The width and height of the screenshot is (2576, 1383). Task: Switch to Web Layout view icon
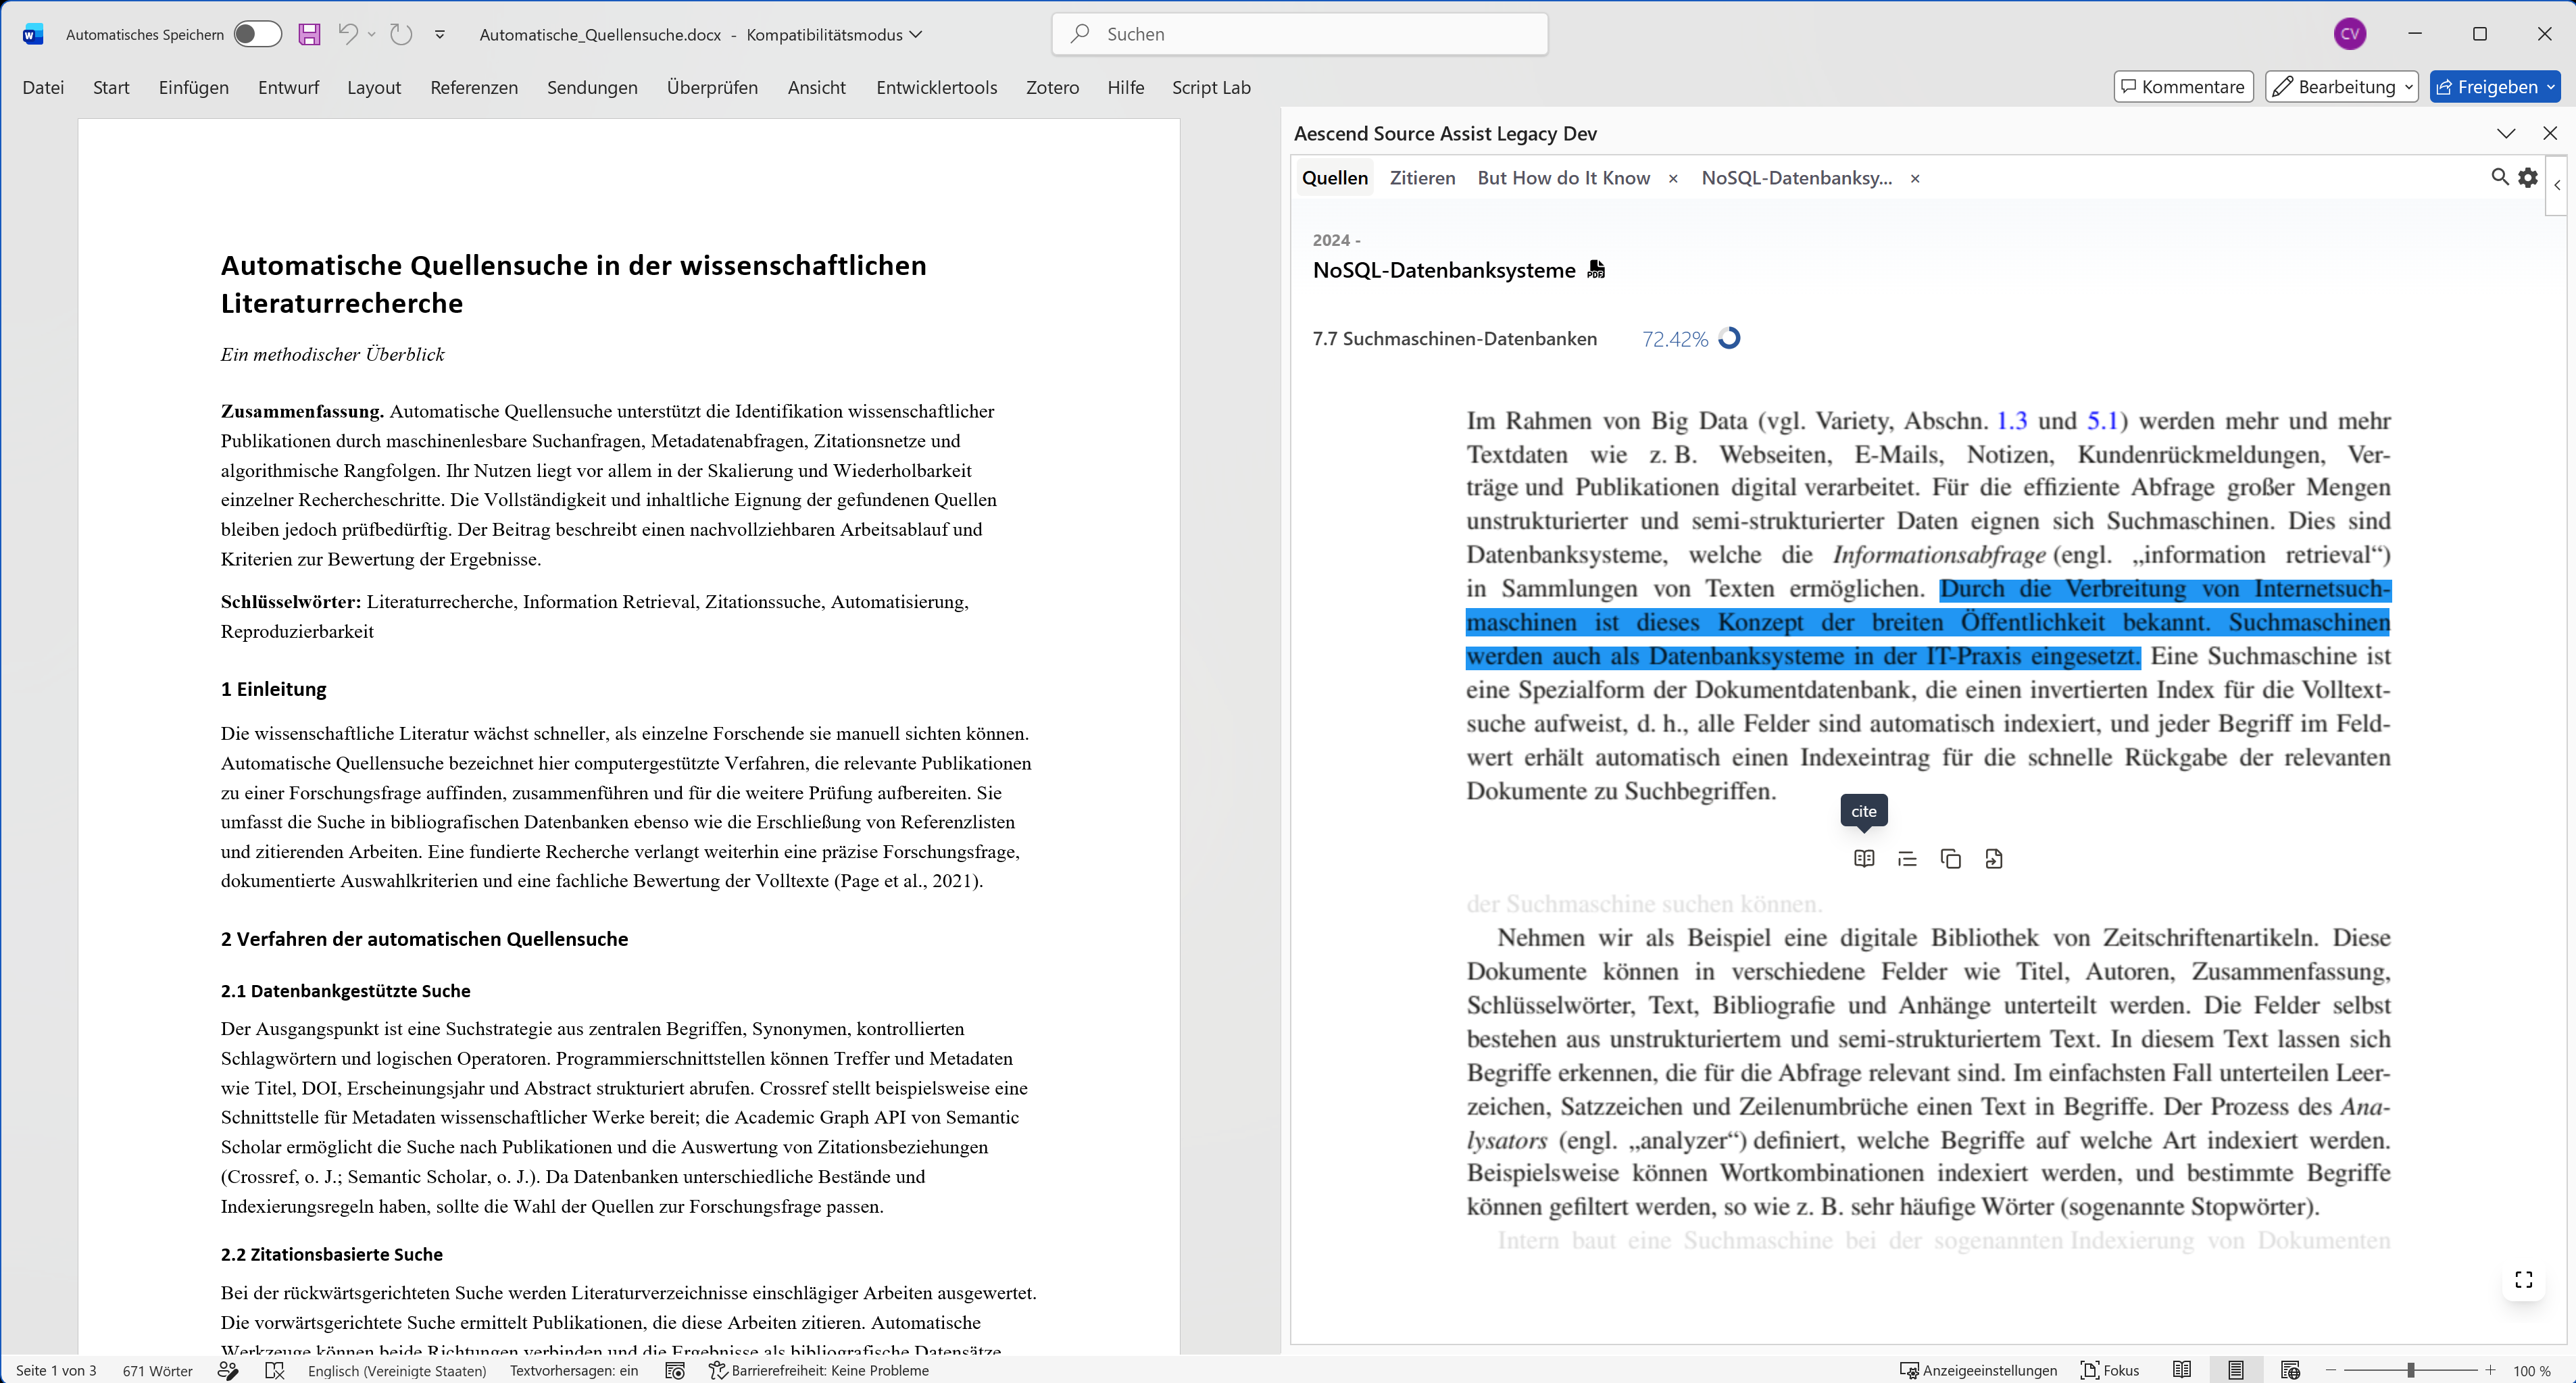point(2290,1370)
